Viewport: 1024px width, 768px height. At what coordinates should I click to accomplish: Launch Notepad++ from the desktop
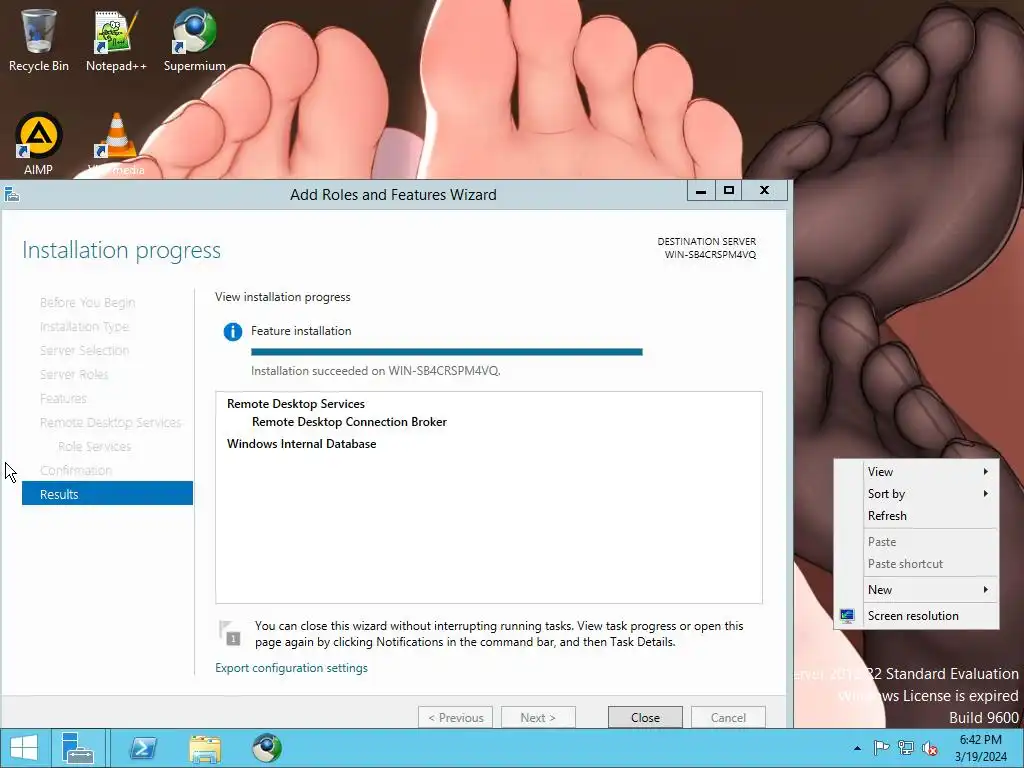116,40
